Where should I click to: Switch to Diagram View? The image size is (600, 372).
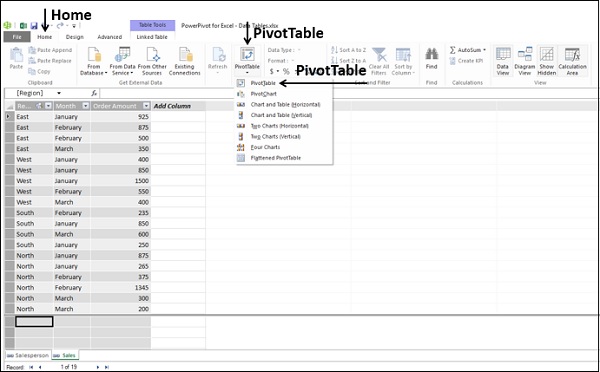coord(525,61)
